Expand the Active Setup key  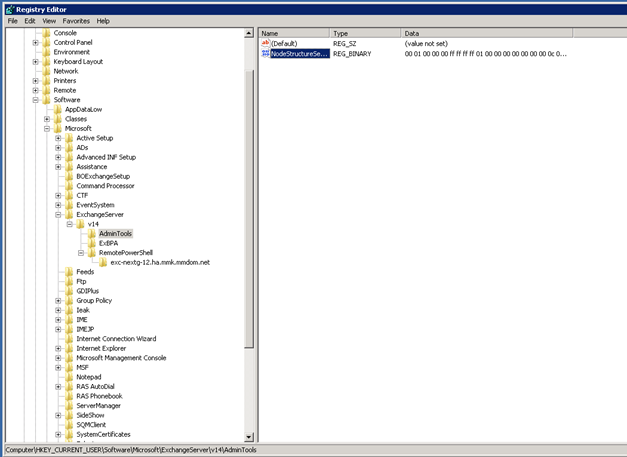[58, 138]
